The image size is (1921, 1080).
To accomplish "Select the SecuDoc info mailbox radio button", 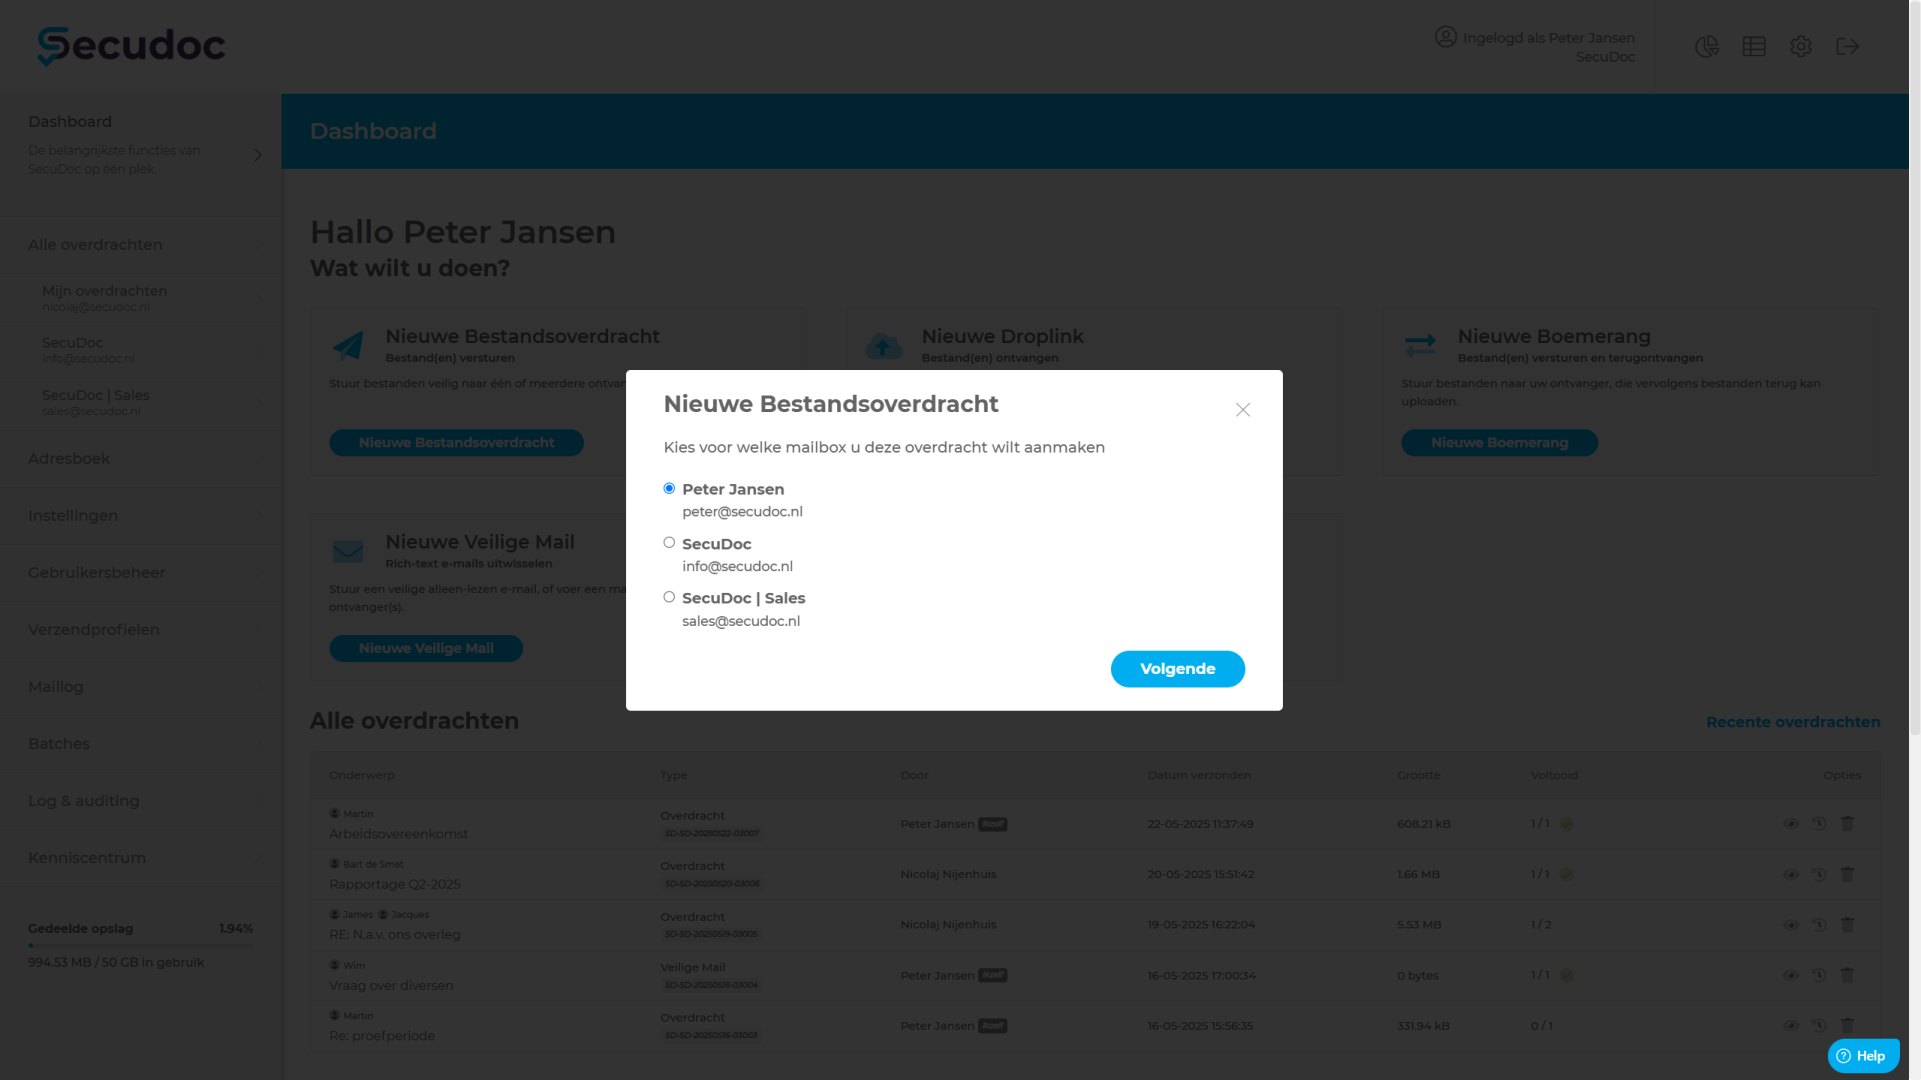I will click(x=669, y=543).
